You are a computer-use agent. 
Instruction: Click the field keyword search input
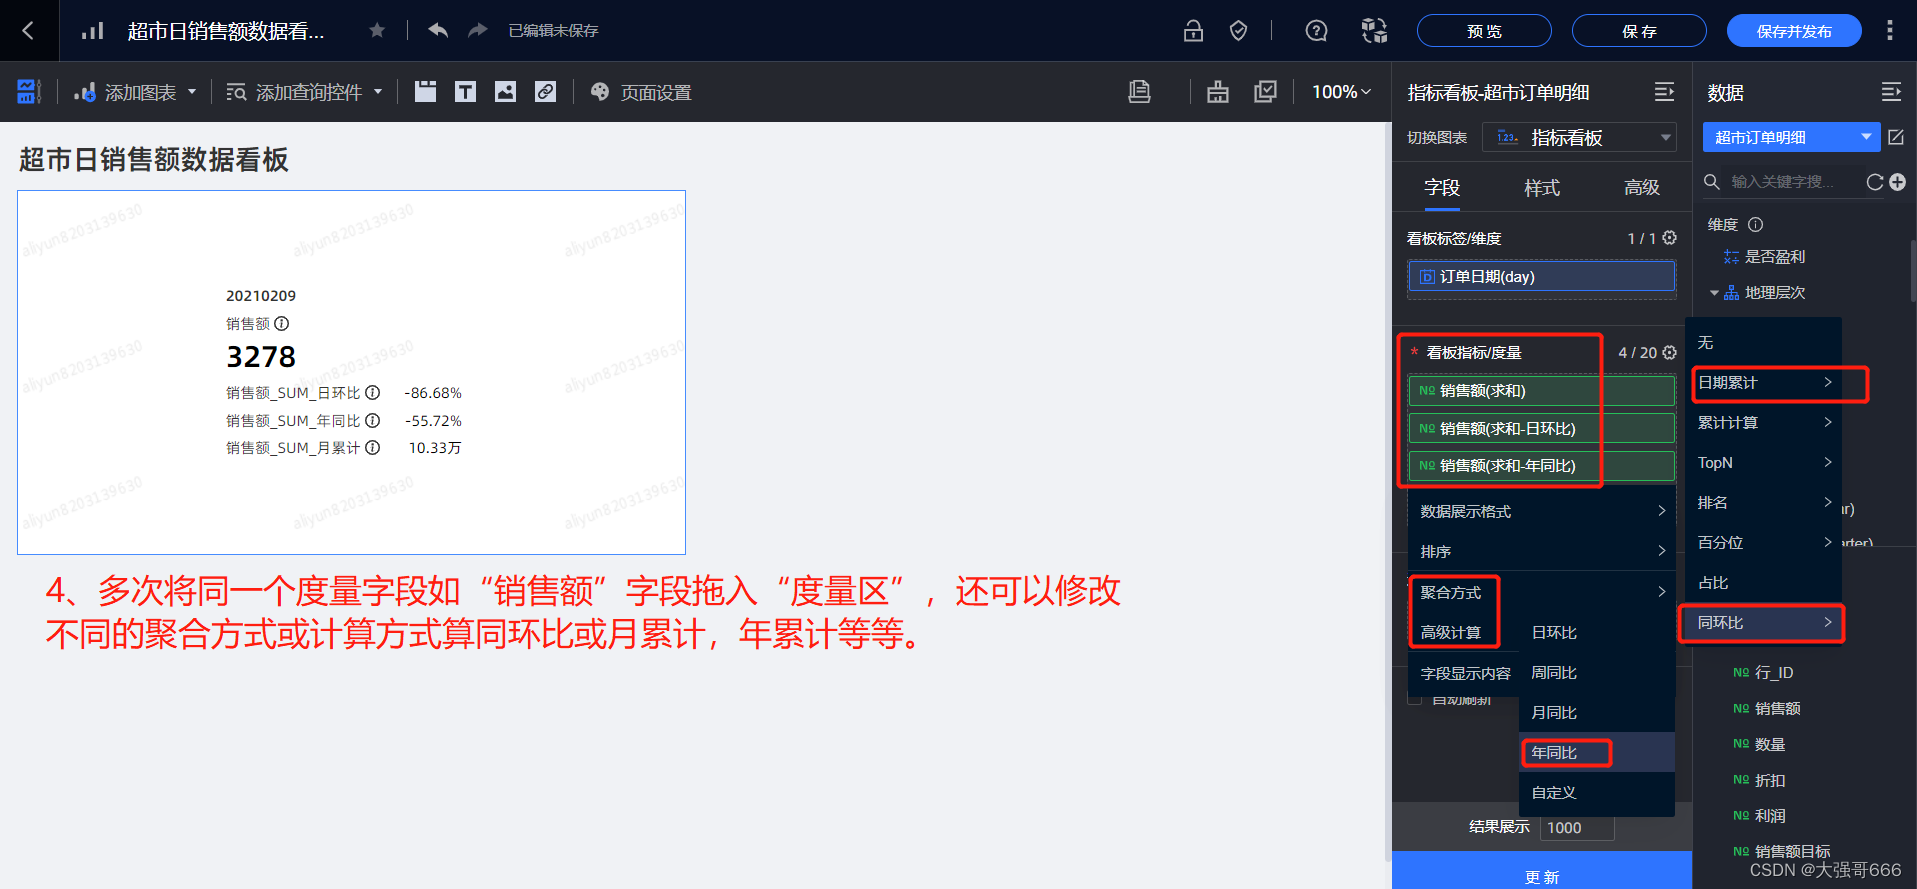(x=1782, y=182)
